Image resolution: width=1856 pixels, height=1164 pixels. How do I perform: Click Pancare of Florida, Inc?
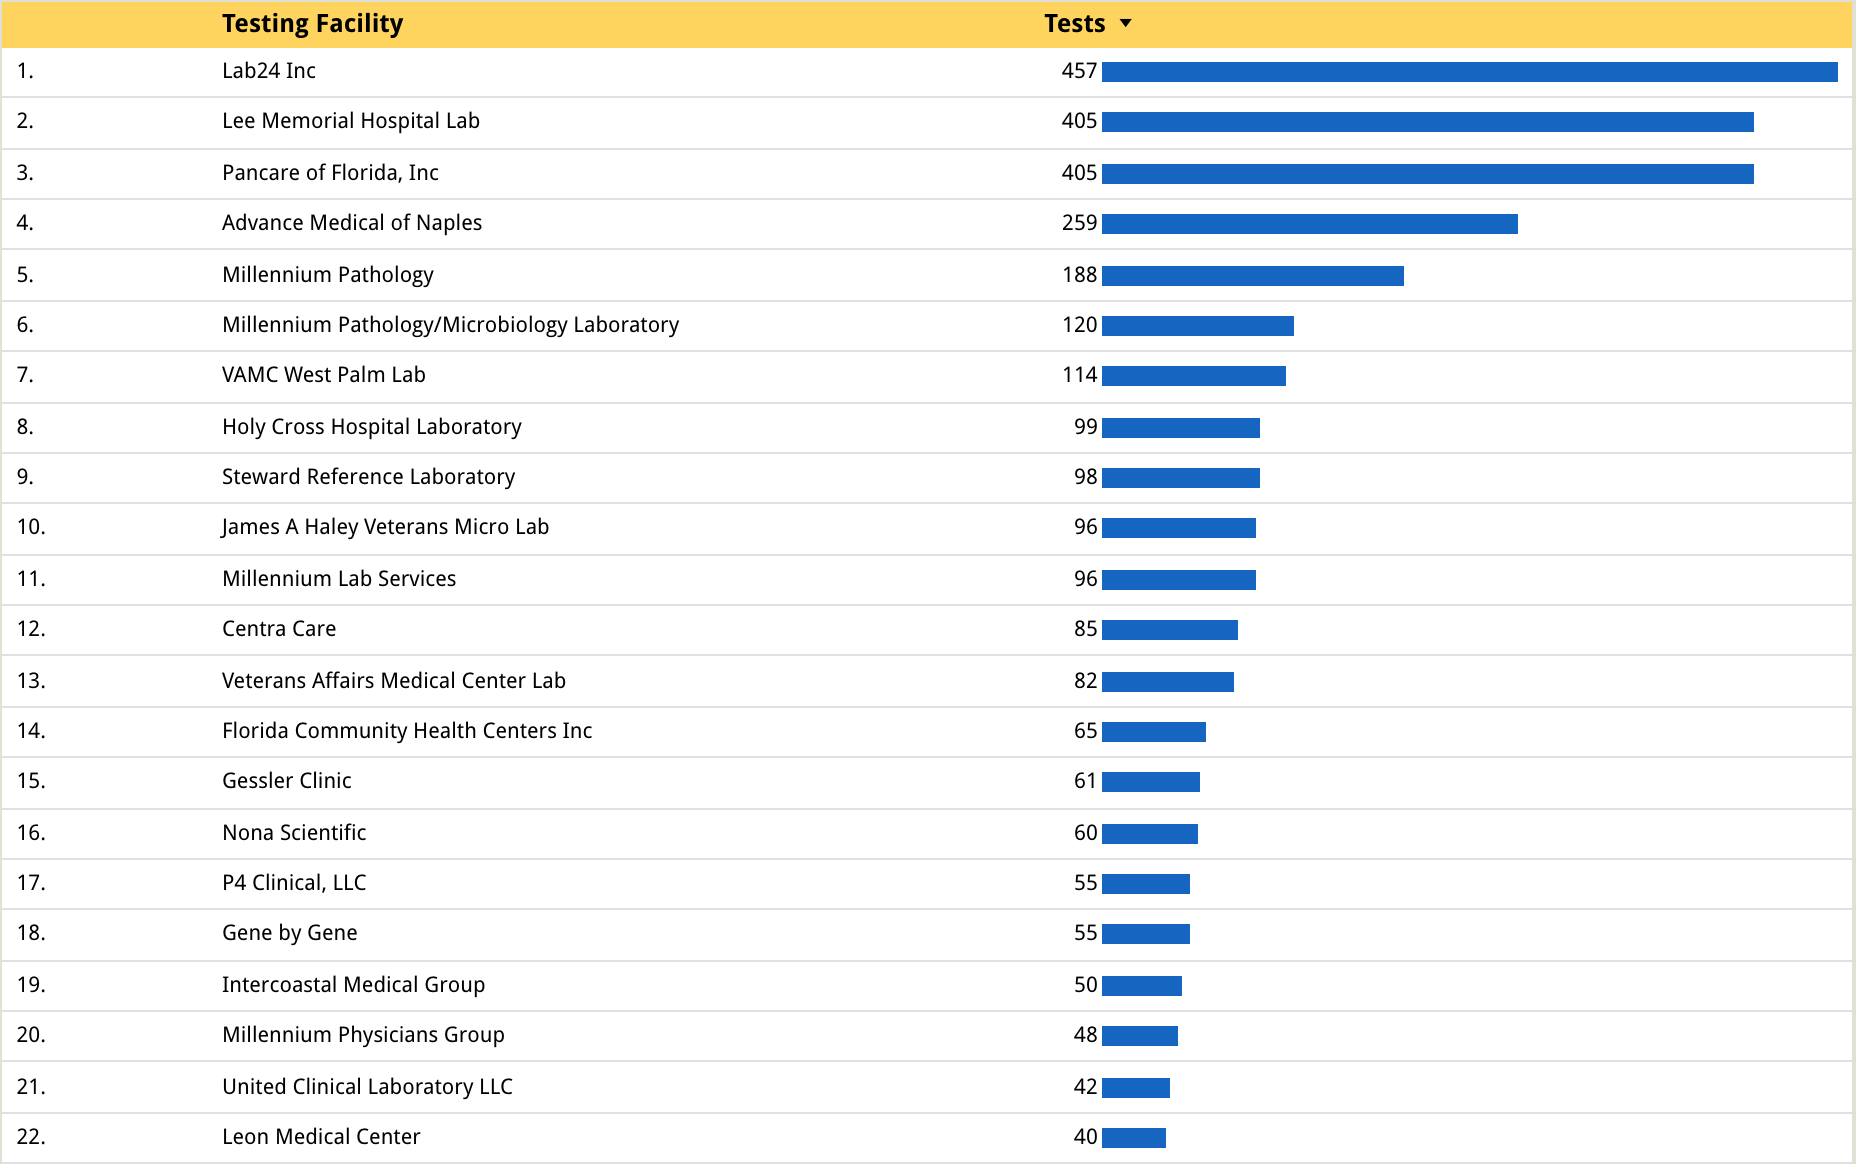330,173
